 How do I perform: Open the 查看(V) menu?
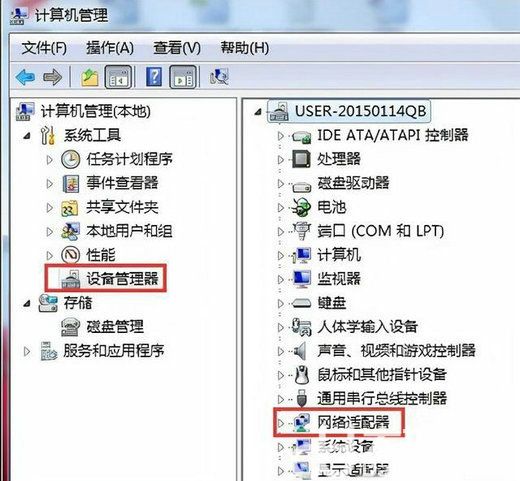point(177,48)
